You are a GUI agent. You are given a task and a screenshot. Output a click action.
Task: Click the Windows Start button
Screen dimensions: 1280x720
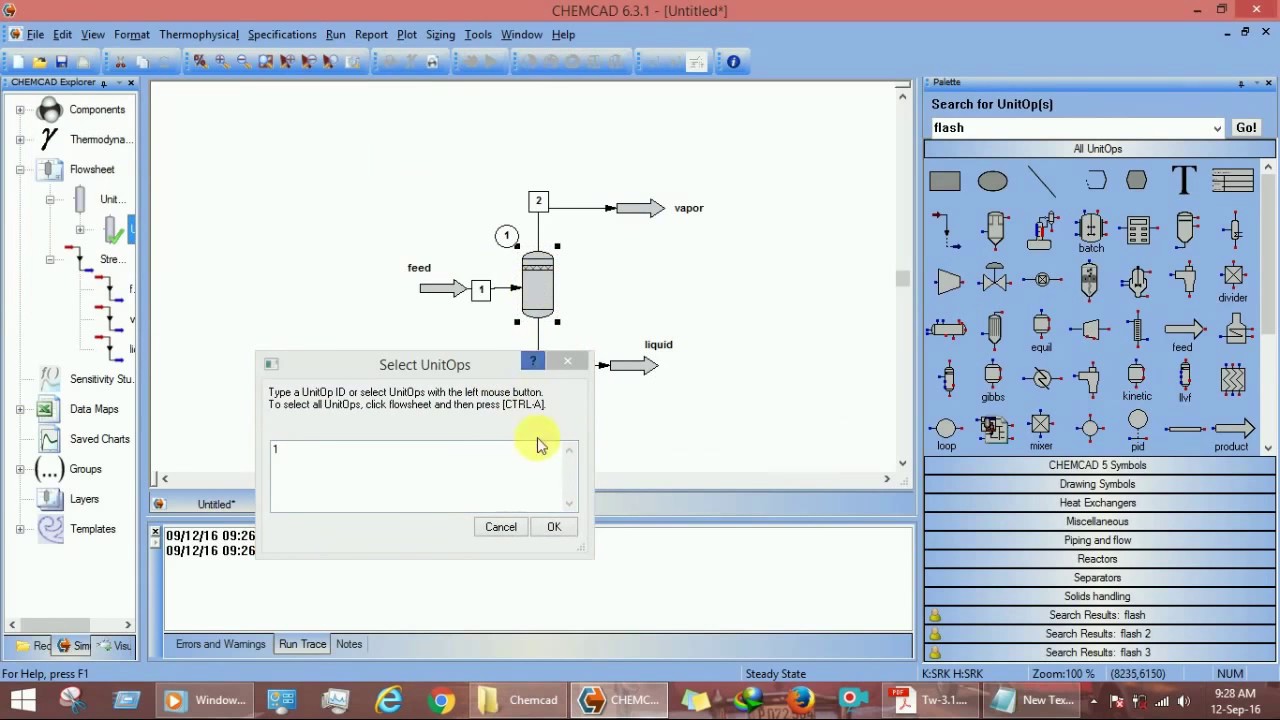pos(21,700)
